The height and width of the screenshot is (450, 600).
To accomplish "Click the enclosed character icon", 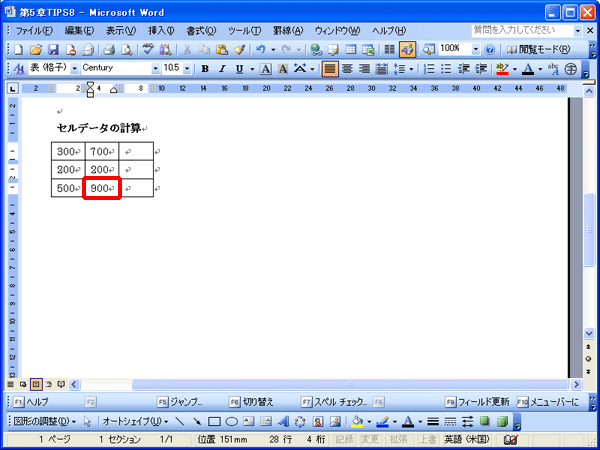I will click(571, 69).
